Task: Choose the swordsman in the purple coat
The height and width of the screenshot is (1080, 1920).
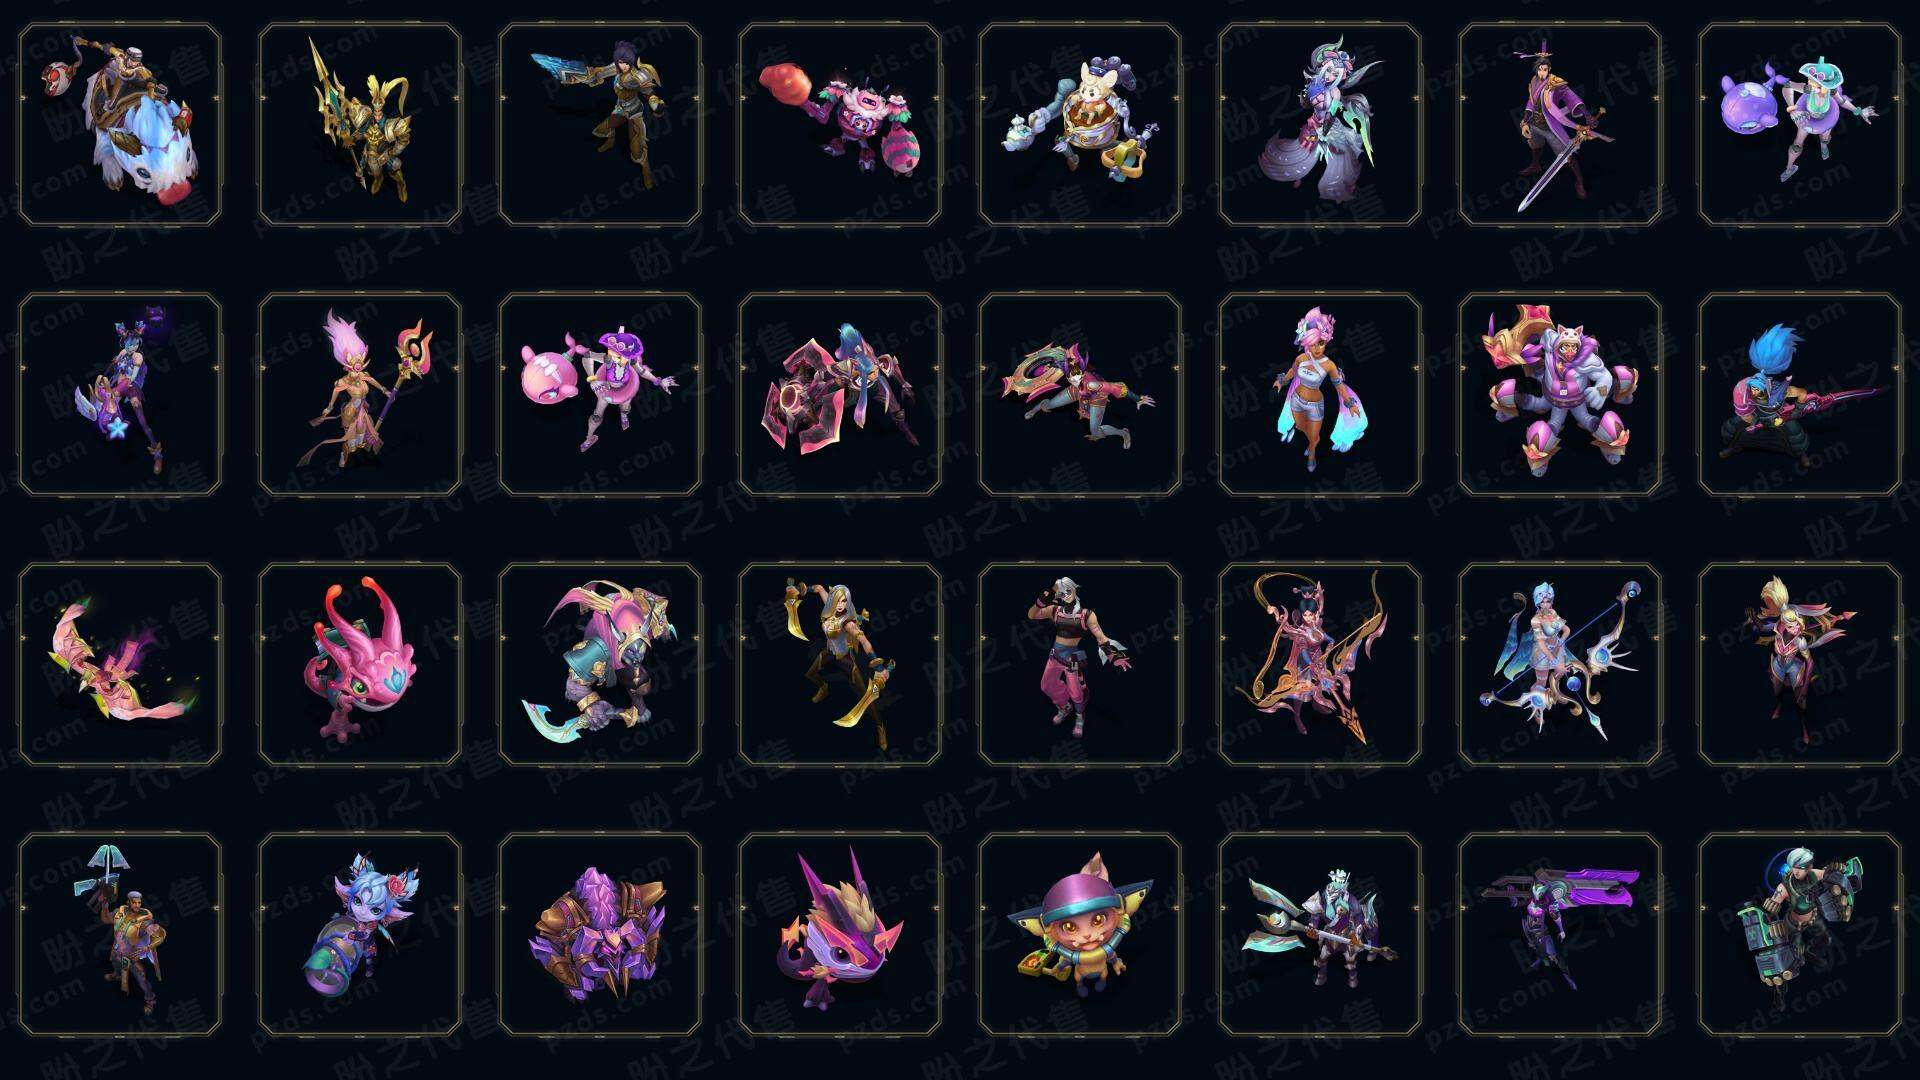Action: [x=1560, y=124]
